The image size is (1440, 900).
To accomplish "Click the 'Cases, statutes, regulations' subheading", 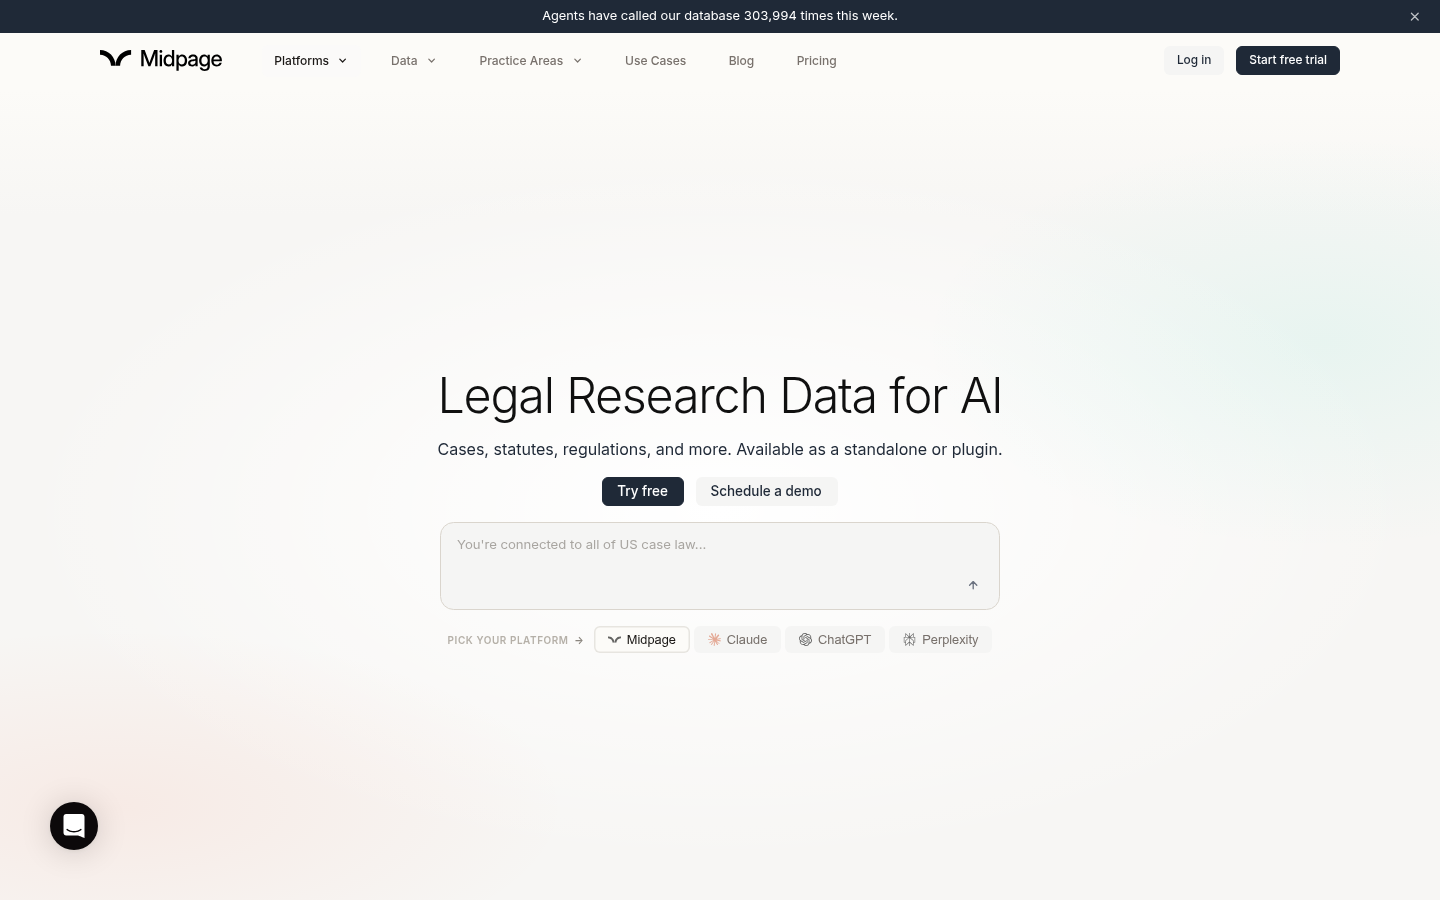I will (x=720, y=450).
